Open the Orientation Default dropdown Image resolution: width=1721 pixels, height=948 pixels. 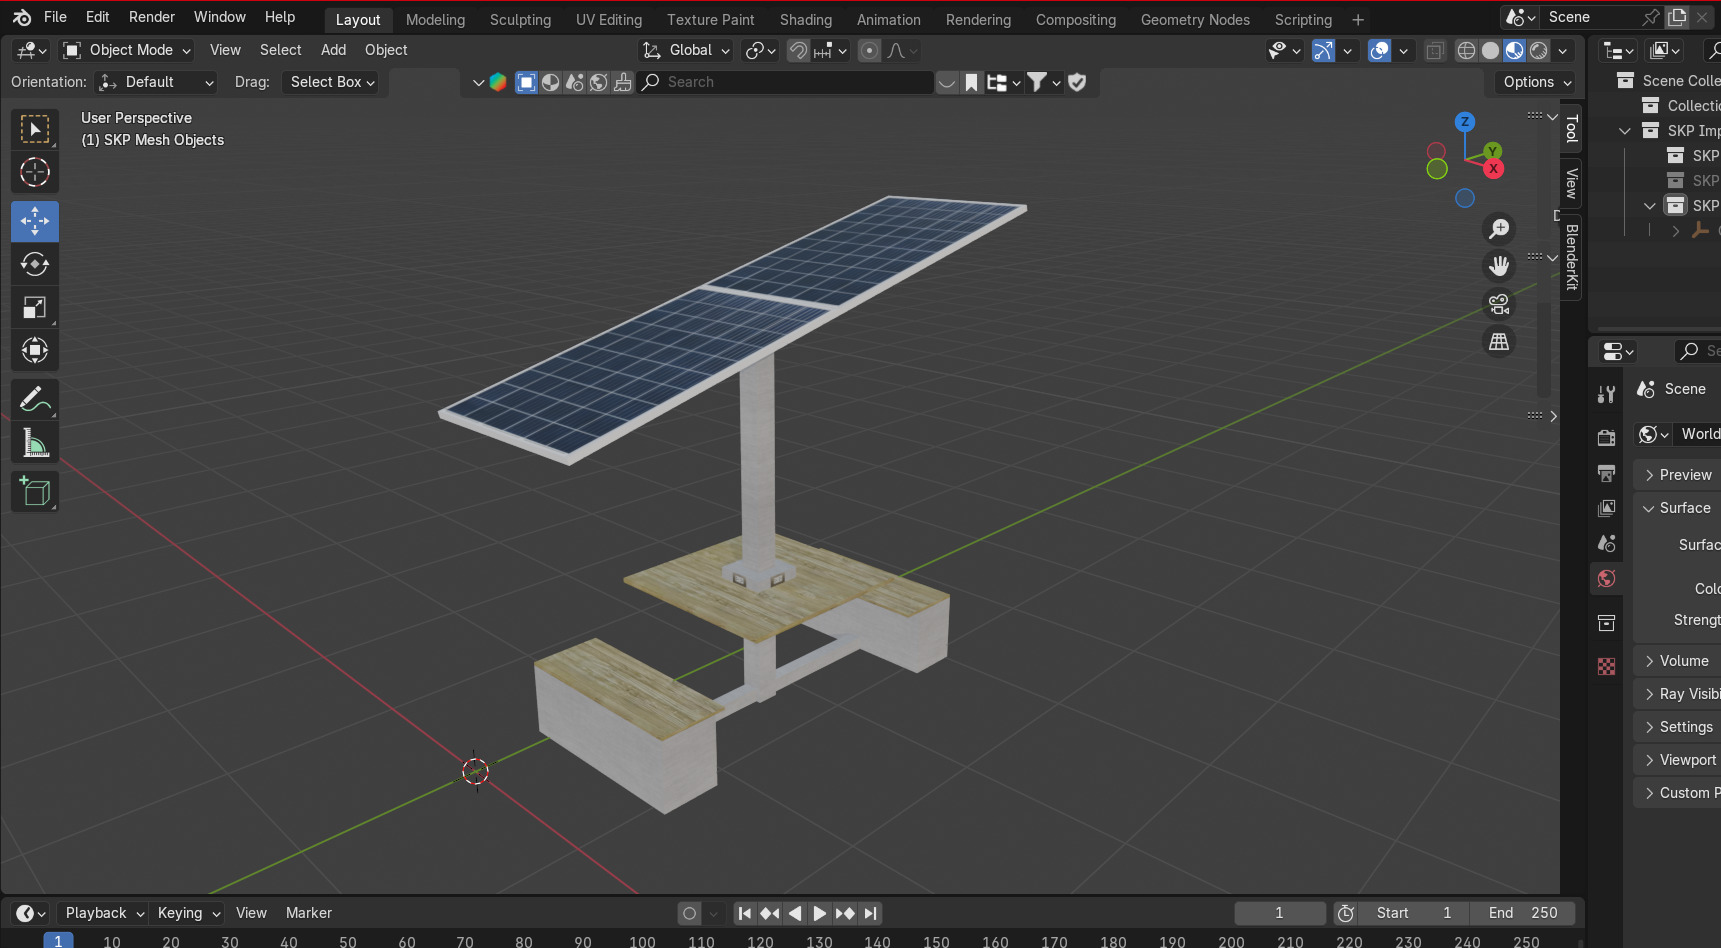coord(156,82)
